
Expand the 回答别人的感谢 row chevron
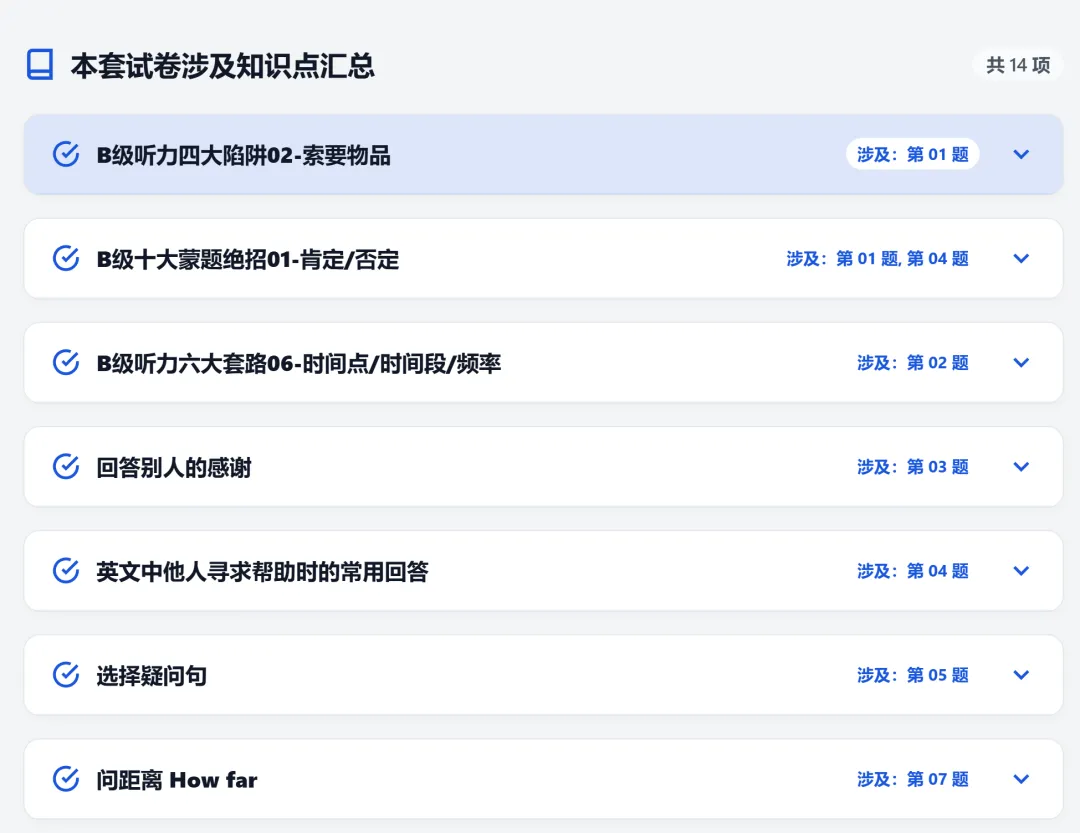coord(1021,466)
